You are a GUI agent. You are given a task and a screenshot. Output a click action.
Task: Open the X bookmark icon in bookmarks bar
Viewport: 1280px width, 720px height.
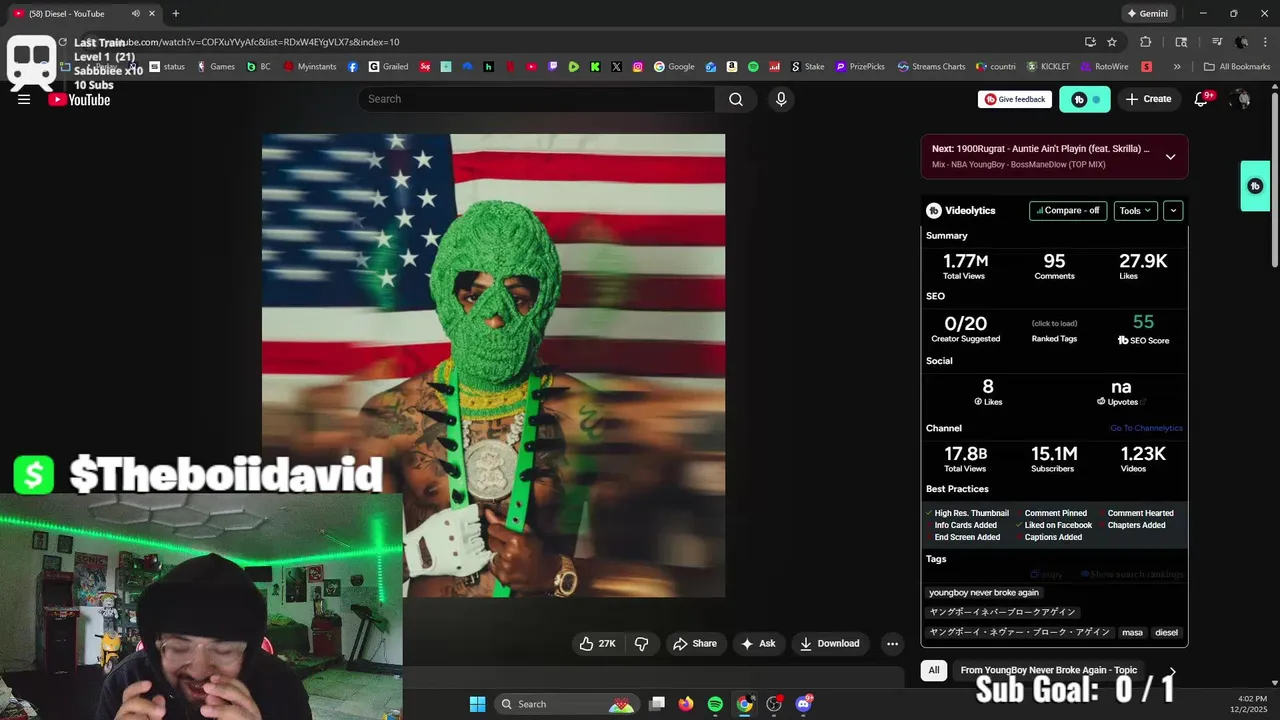[616, 67]
